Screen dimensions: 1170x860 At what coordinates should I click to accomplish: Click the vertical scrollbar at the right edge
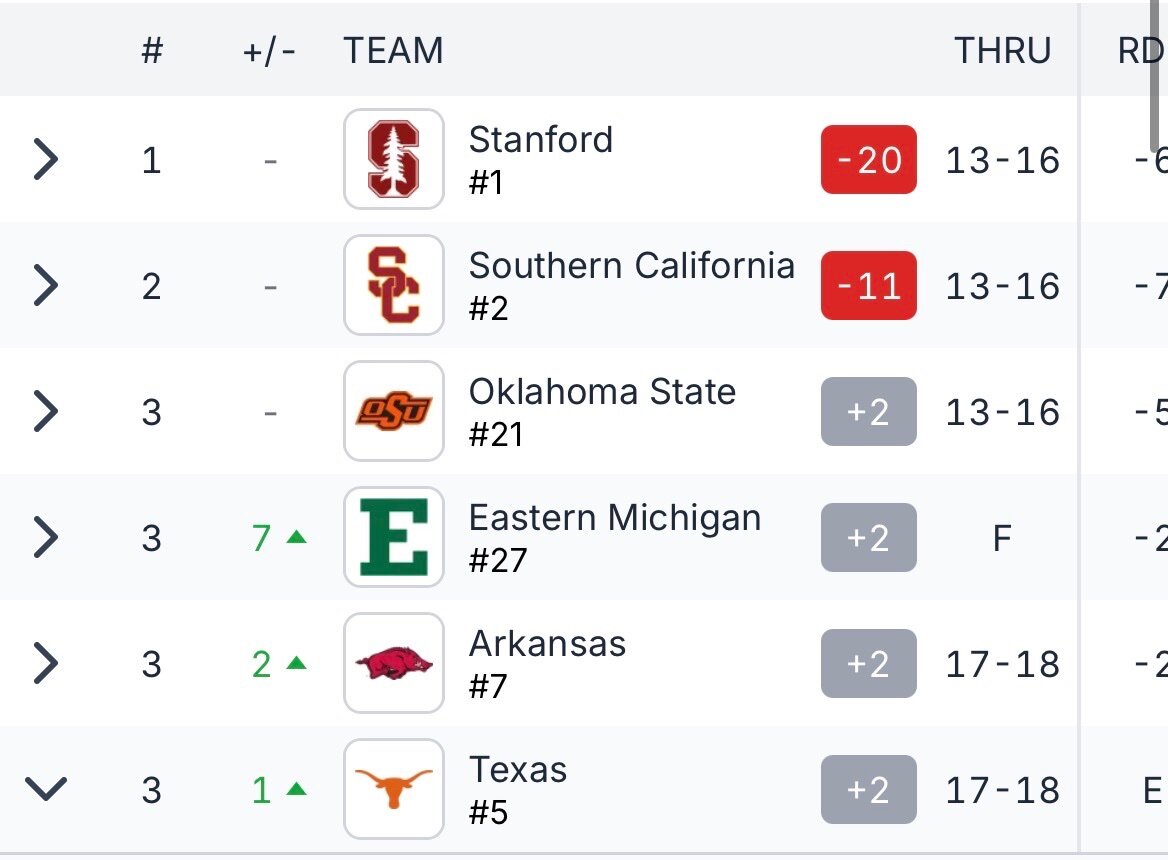coord(1155,75)
